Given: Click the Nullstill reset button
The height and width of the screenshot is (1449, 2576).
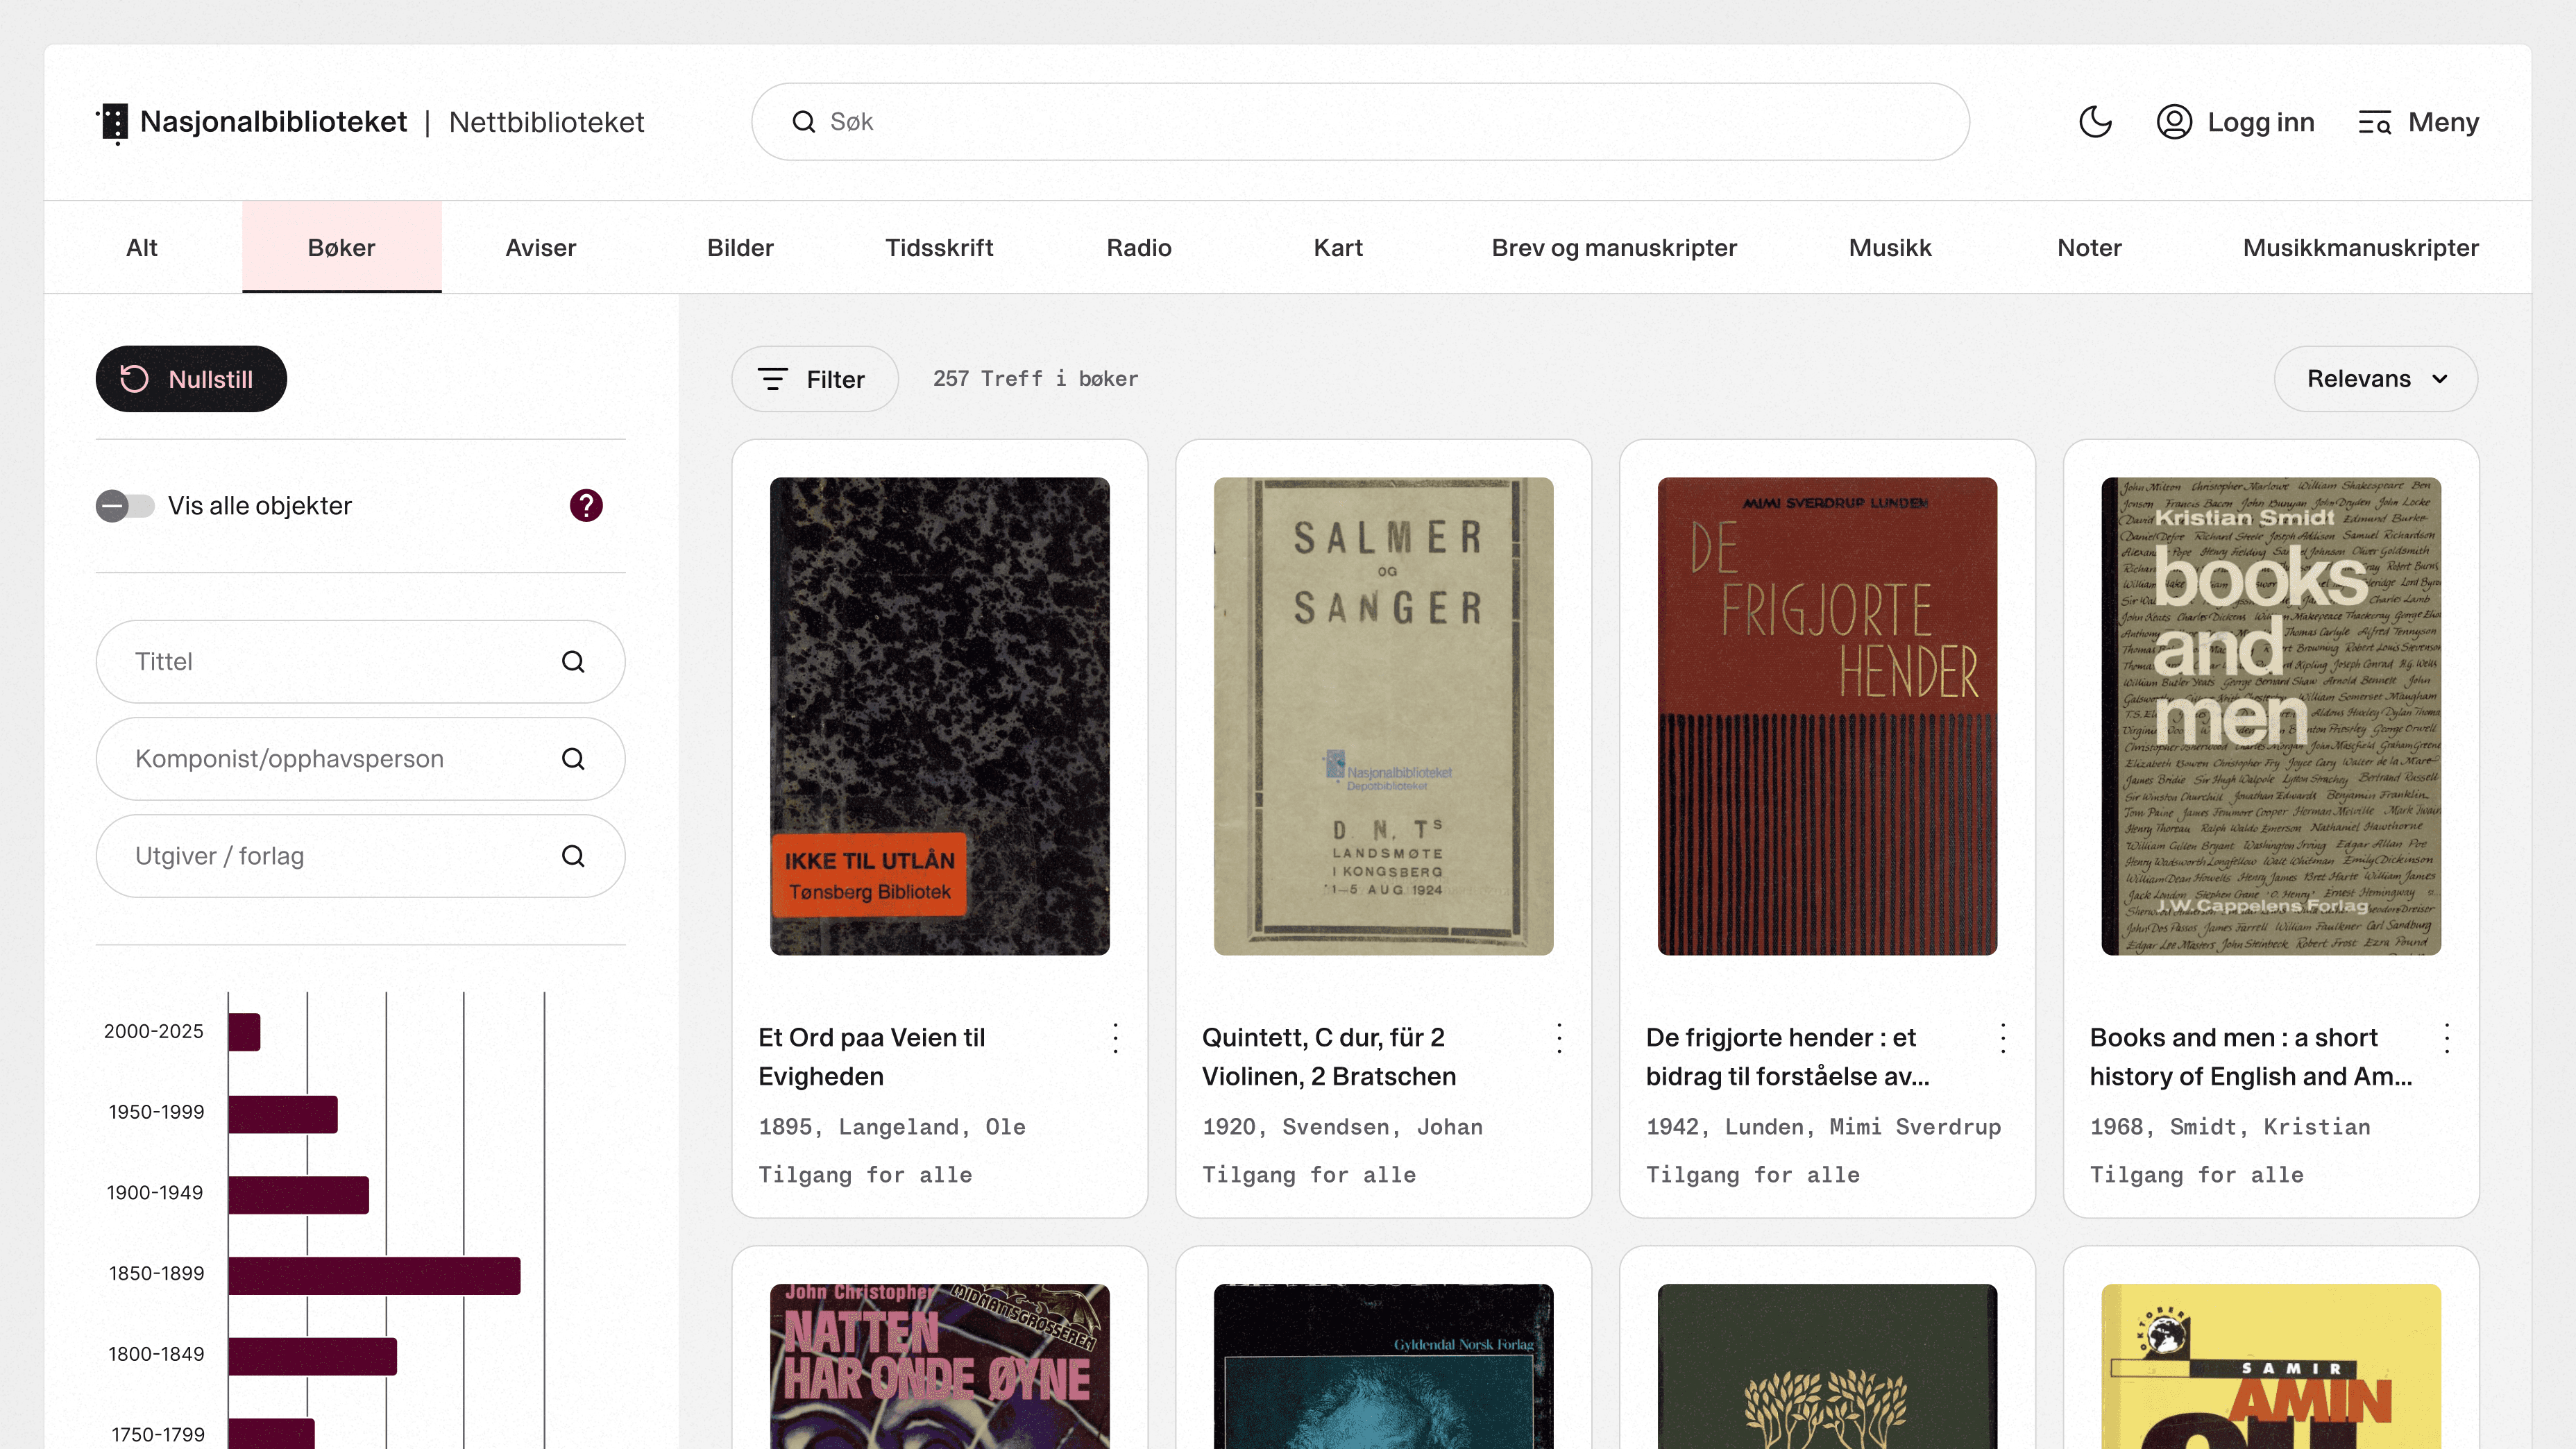Looking at the screenshot, I should point(191,379).
